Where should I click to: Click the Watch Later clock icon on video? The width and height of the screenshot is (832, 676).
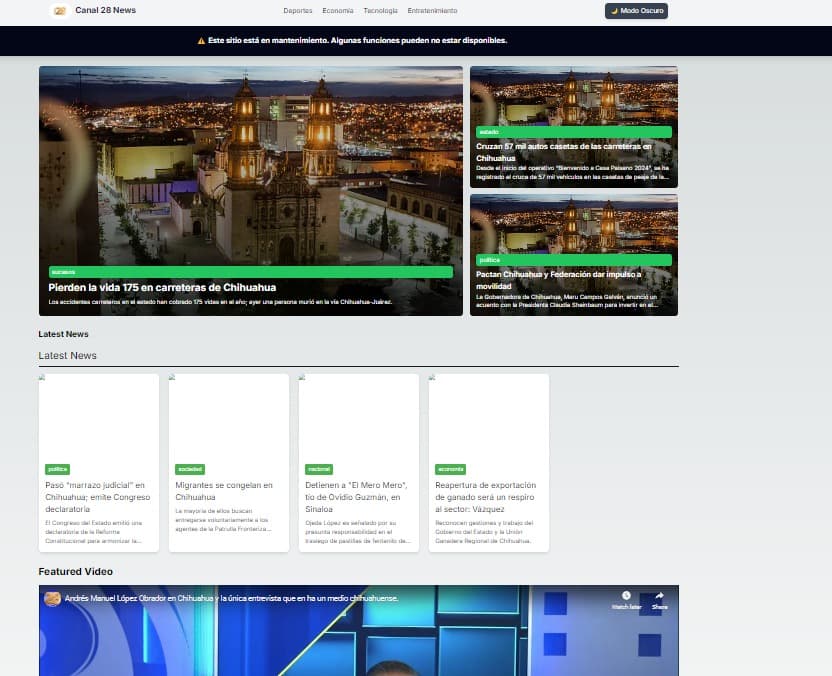tap(626, 596)
